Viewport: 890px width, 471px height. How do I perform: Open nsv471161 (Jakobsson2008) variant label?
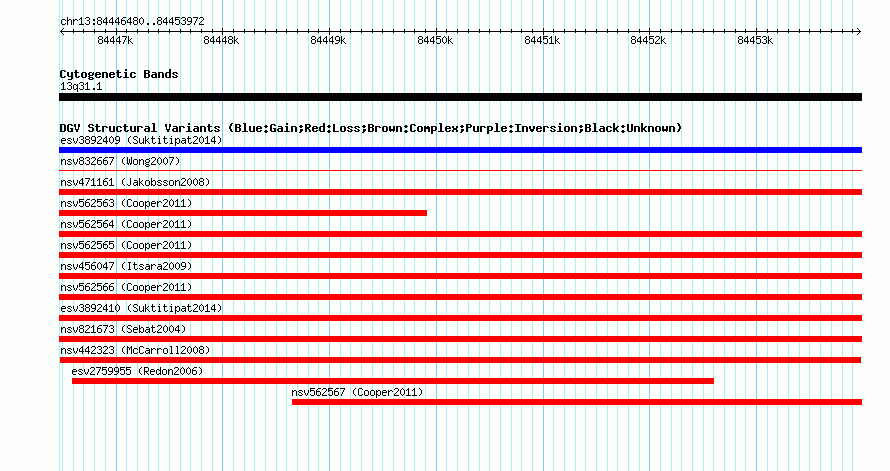point(135,182)
